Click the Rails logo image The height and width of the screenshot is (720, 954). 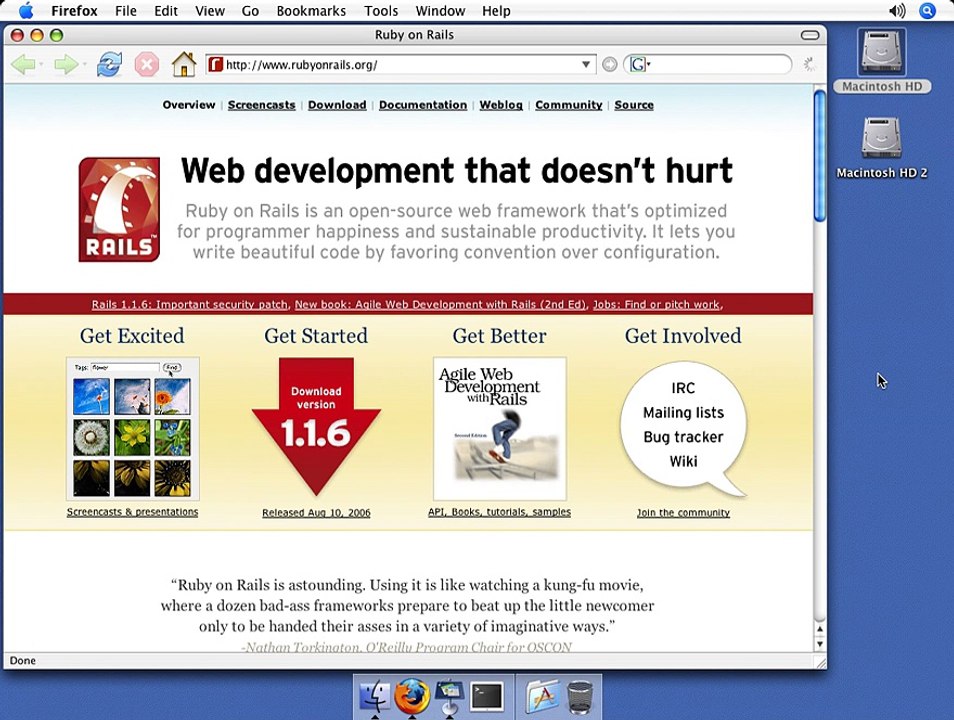tap(119, 209)
